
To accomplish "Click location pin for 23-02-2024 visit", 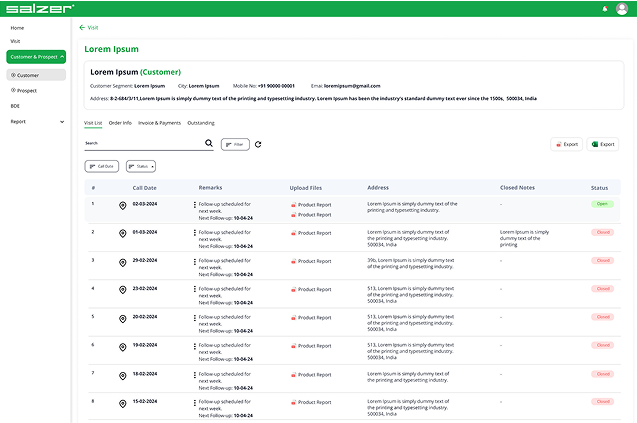I will click(122, 289).
